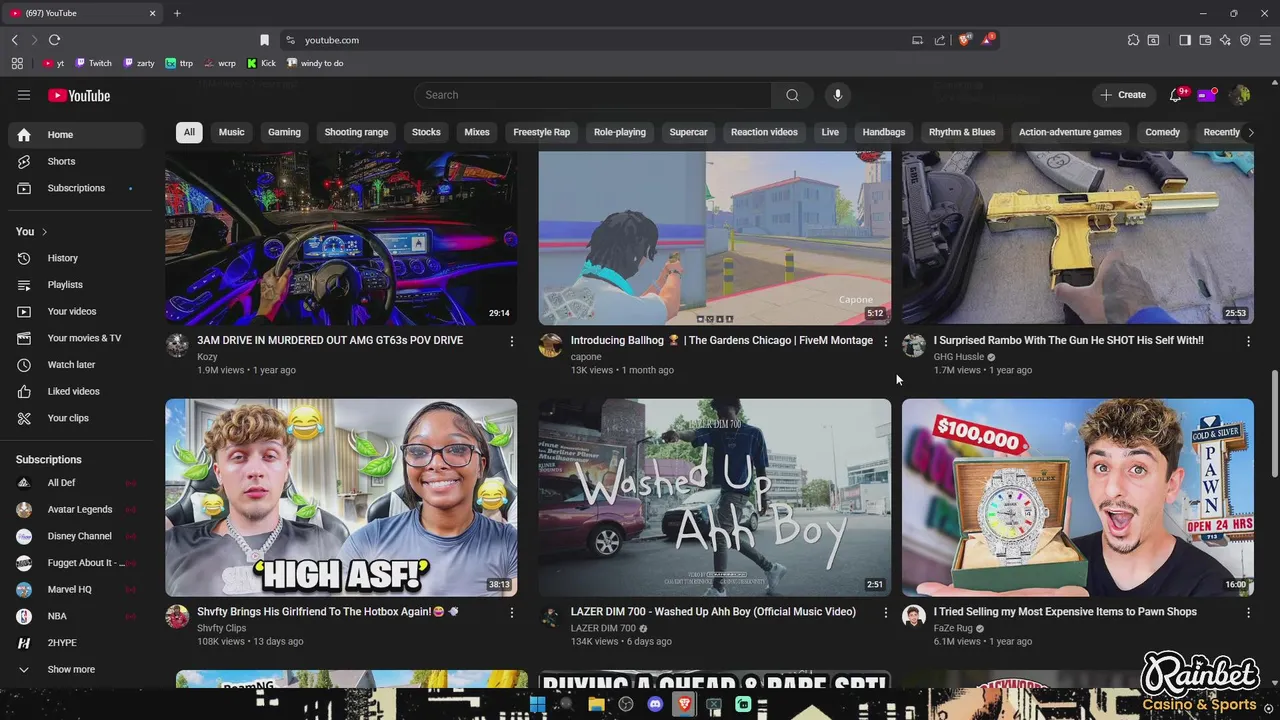Go back in browser history
Viewport: 1280px width, 720px height.
tap(15, 40)
